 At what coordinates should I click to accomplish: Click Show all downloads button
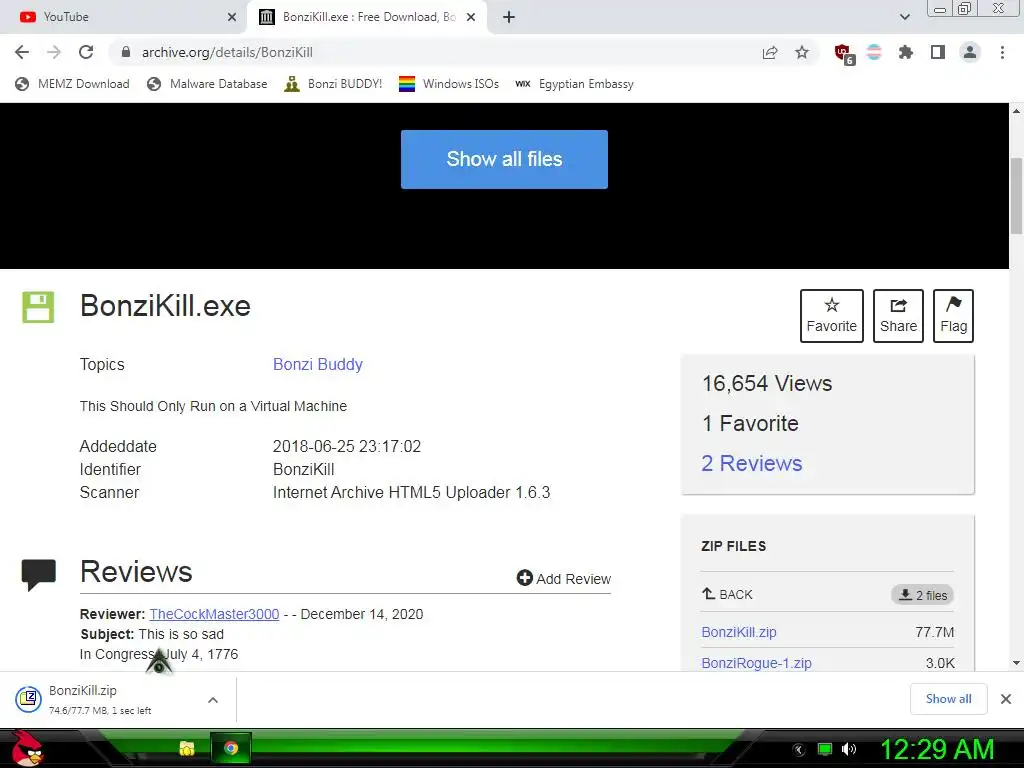coord(948,699)
